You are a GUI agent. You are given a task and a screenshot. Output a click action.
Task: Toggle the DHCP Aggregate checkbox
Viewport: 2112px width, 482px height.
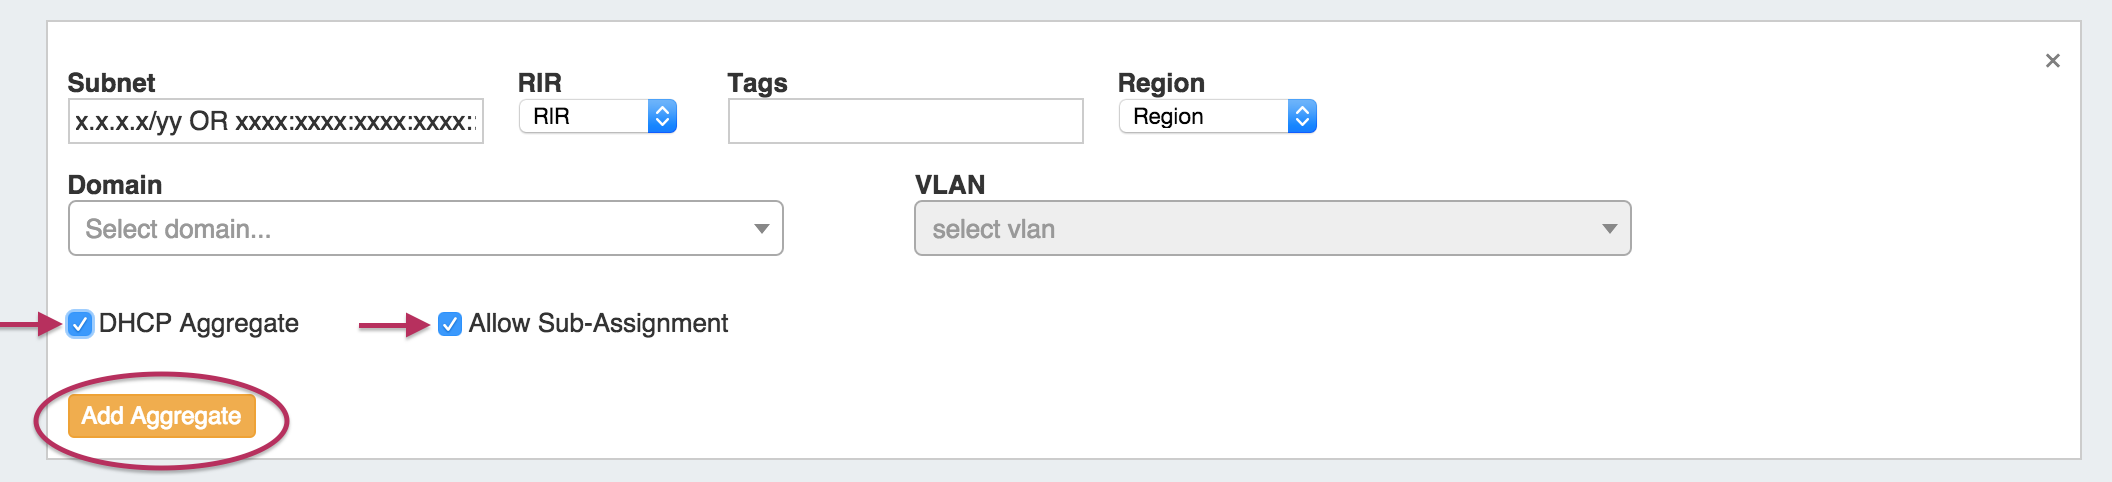[80, 324]
